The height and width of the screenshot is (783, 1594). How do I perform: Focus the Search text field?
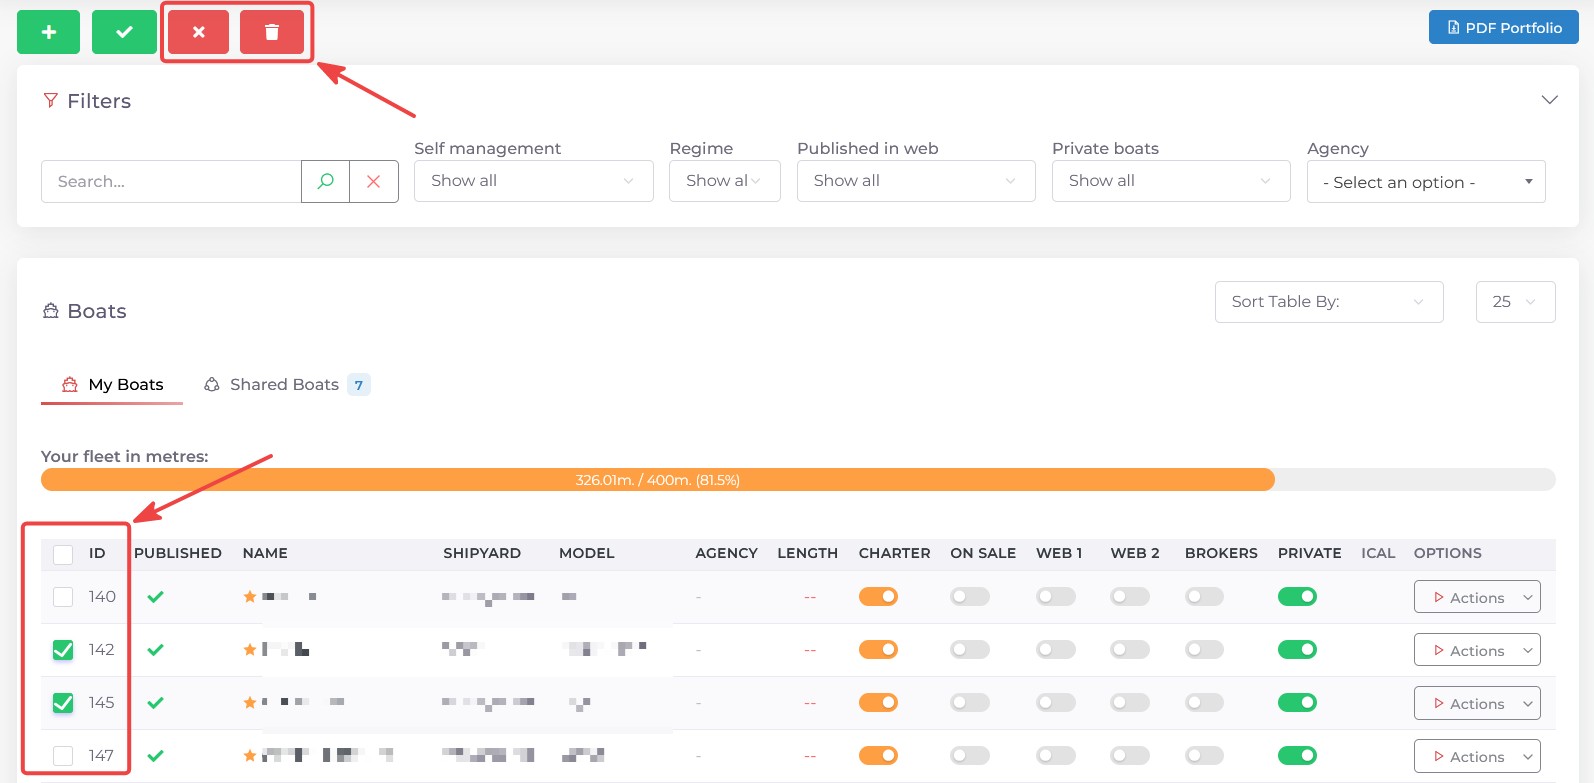(171, 181)
